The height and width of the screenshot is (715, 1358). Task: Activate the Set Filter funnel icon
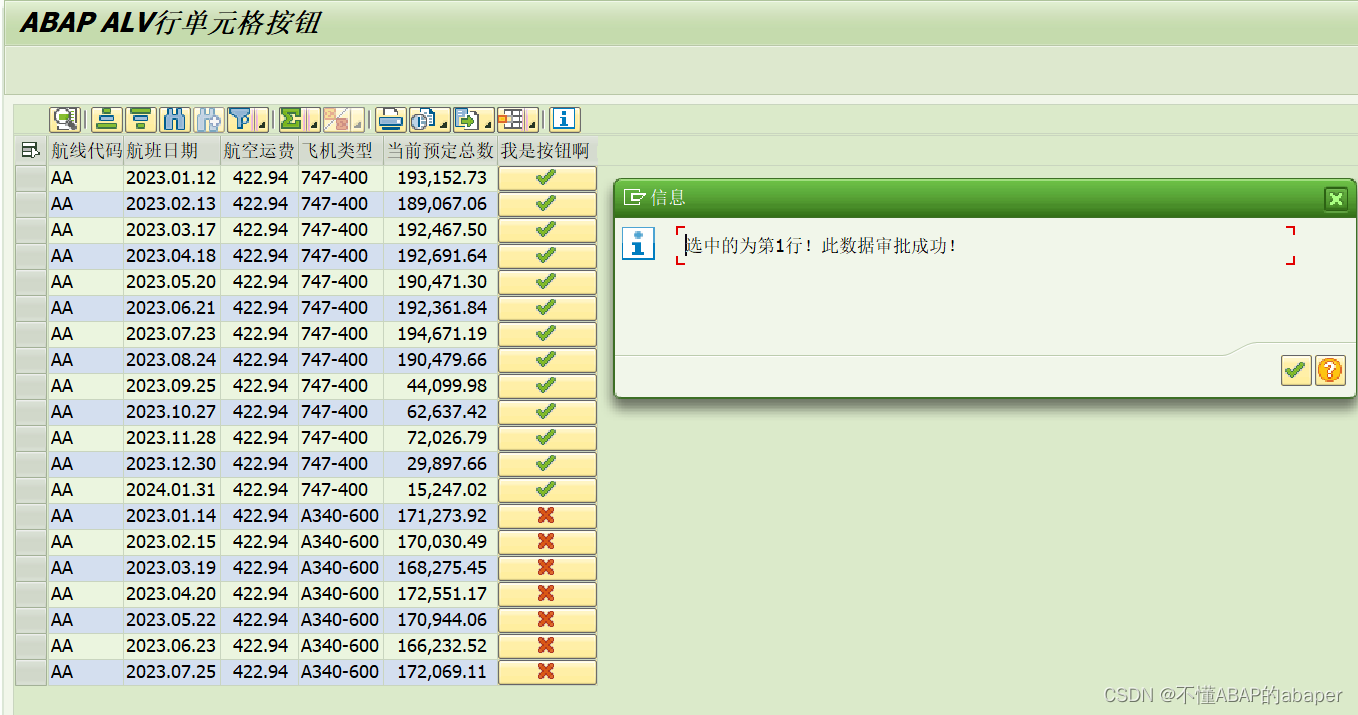[x=240, y=119]
